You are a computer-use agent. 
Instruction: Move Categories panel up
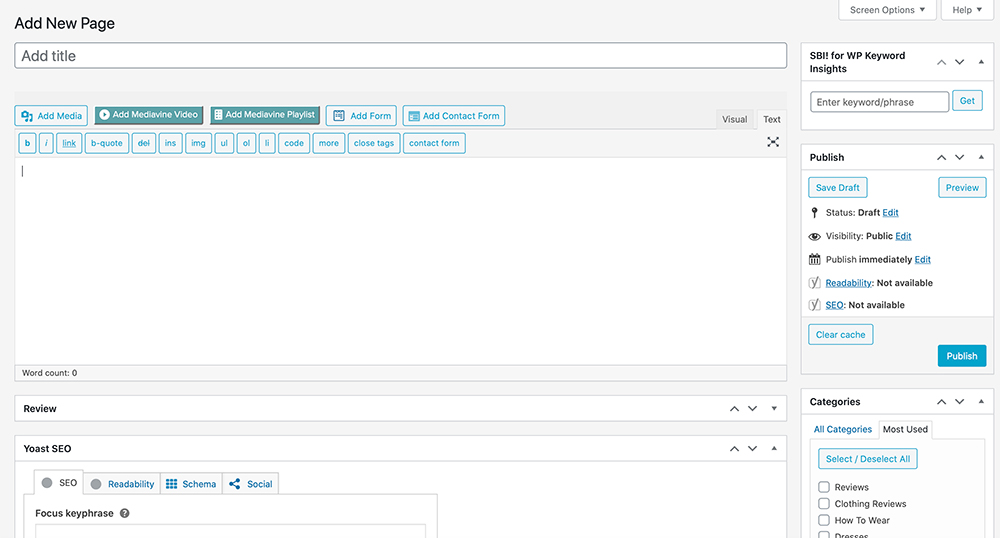click(941, 402)
